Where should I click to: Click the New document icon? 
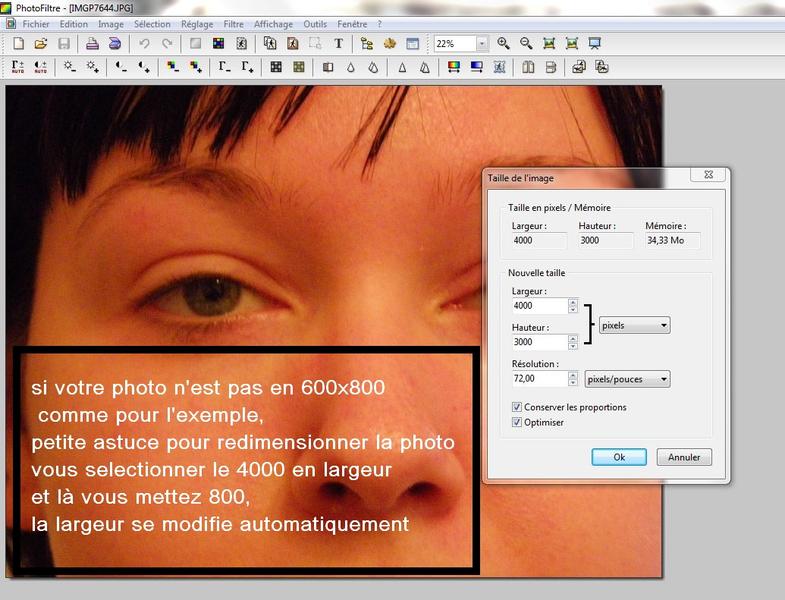[18, 44]
